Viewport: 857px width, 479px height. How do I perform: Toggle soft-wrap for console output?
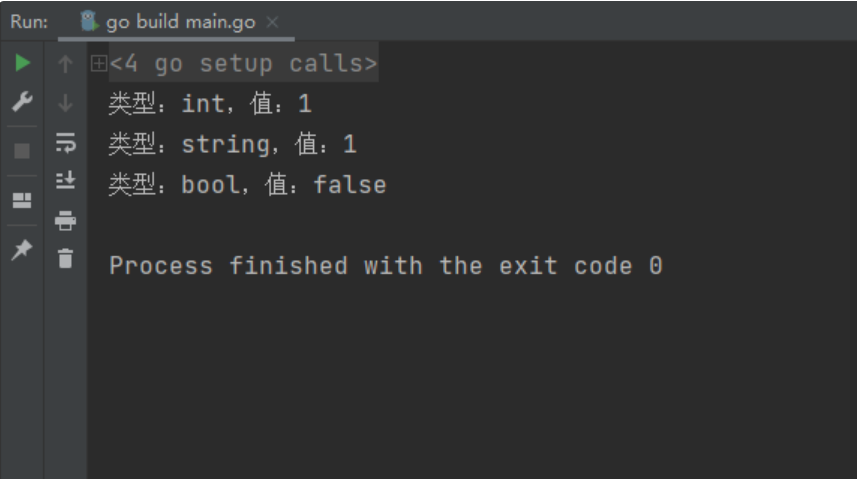(66, 143)
